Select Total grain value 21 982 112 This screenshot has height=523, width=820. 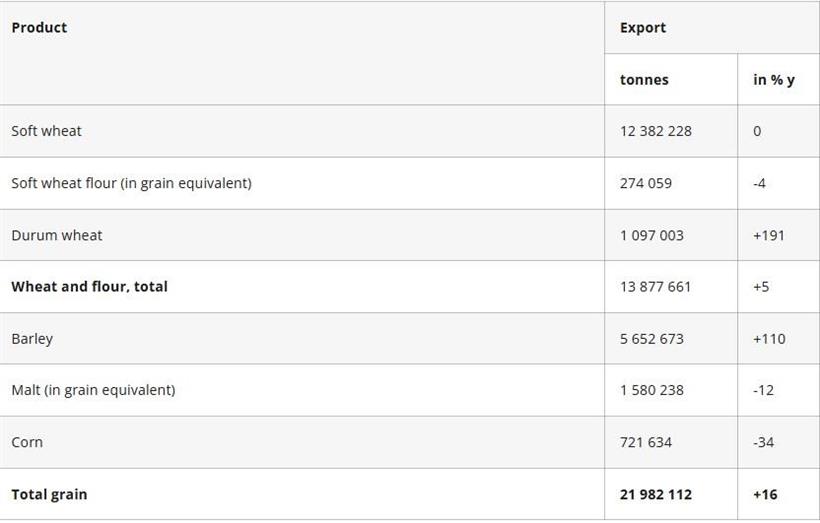(x=656, y=494)
